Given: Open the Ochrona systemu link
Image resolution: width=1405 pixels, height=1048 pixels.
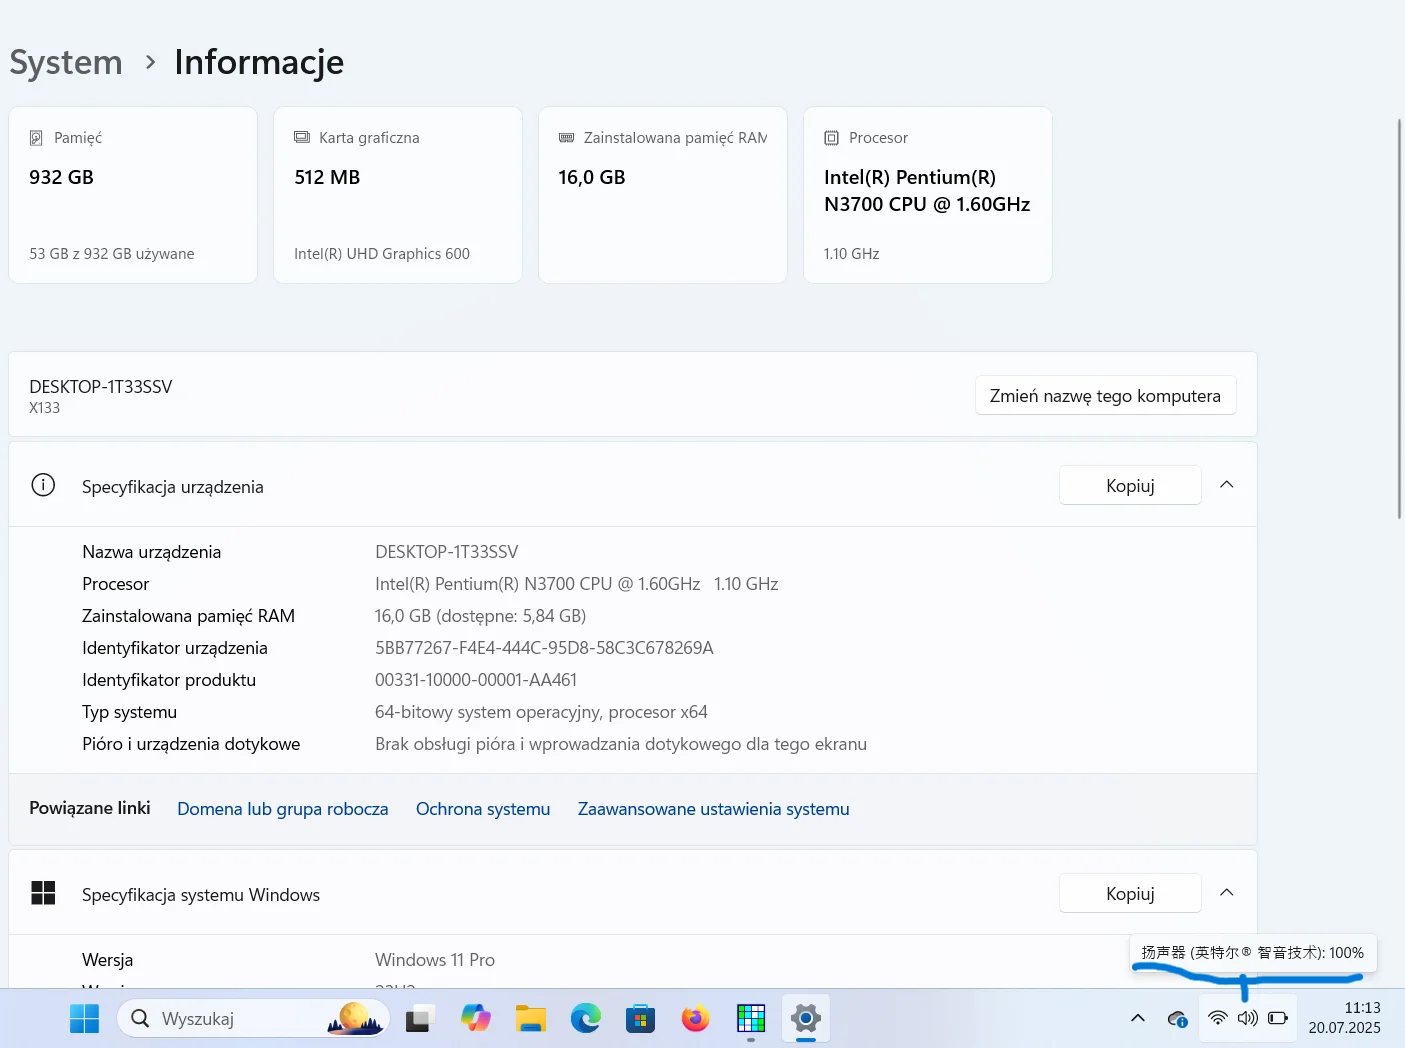Looking at the screenshot, I should click(483, 809).
